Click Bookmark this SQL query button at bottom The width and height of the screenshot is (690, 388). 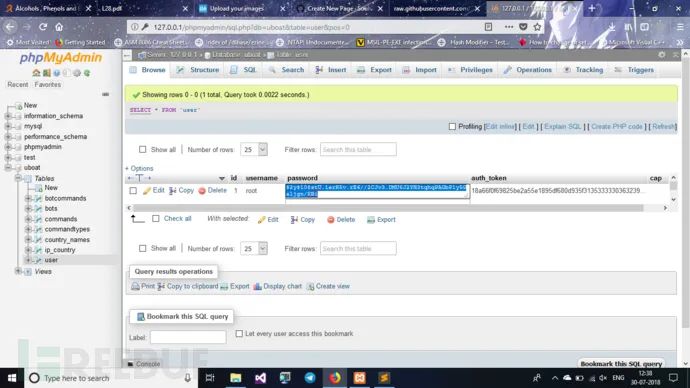pos(621,364)
